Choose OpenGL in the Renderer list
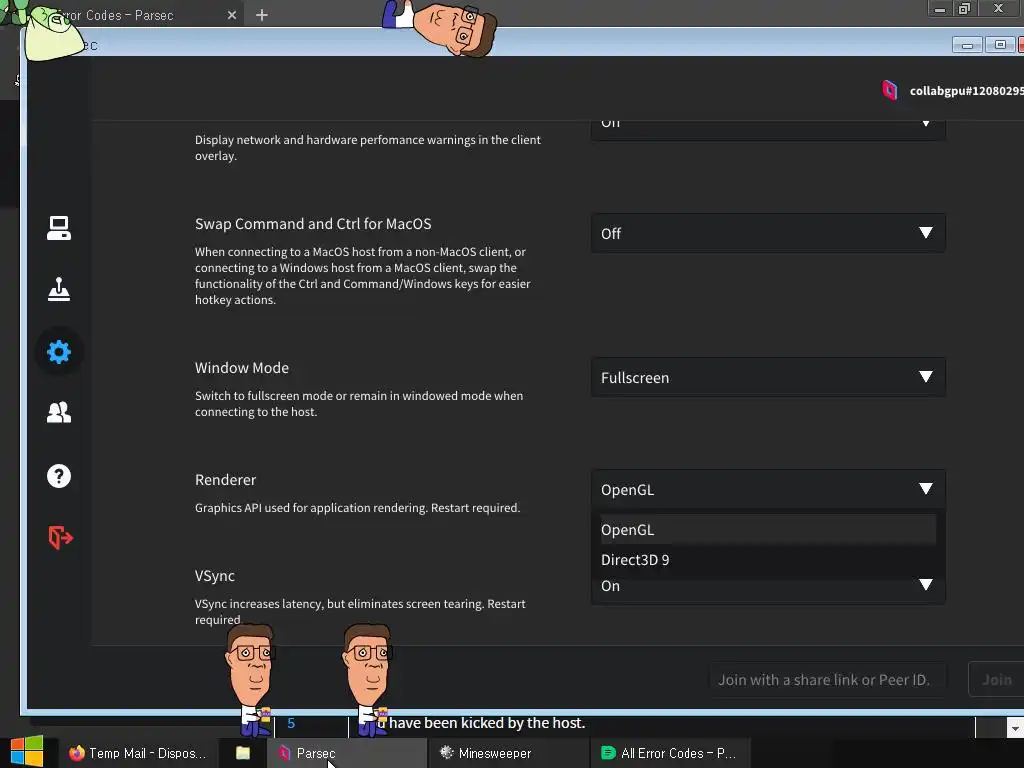Viewport: 1024px width, 768px height. [x=768, y=530]
